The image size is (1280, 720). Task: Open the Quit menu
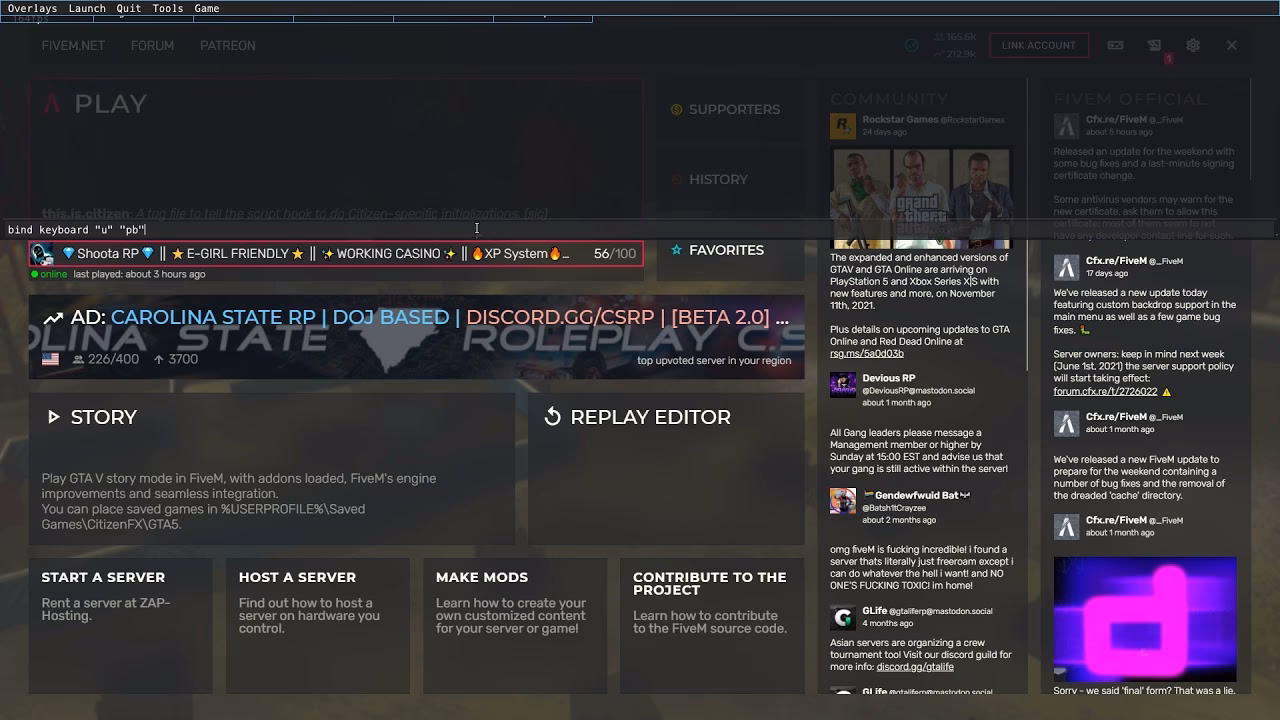click(x=129, y=8)
